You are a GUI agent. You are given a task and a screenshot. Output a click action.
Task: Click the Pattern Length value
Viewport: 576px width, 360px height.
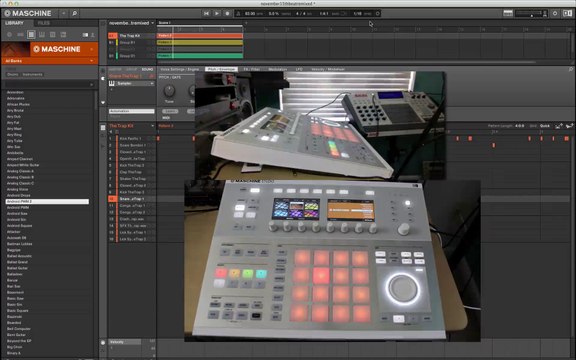[519, 126]
